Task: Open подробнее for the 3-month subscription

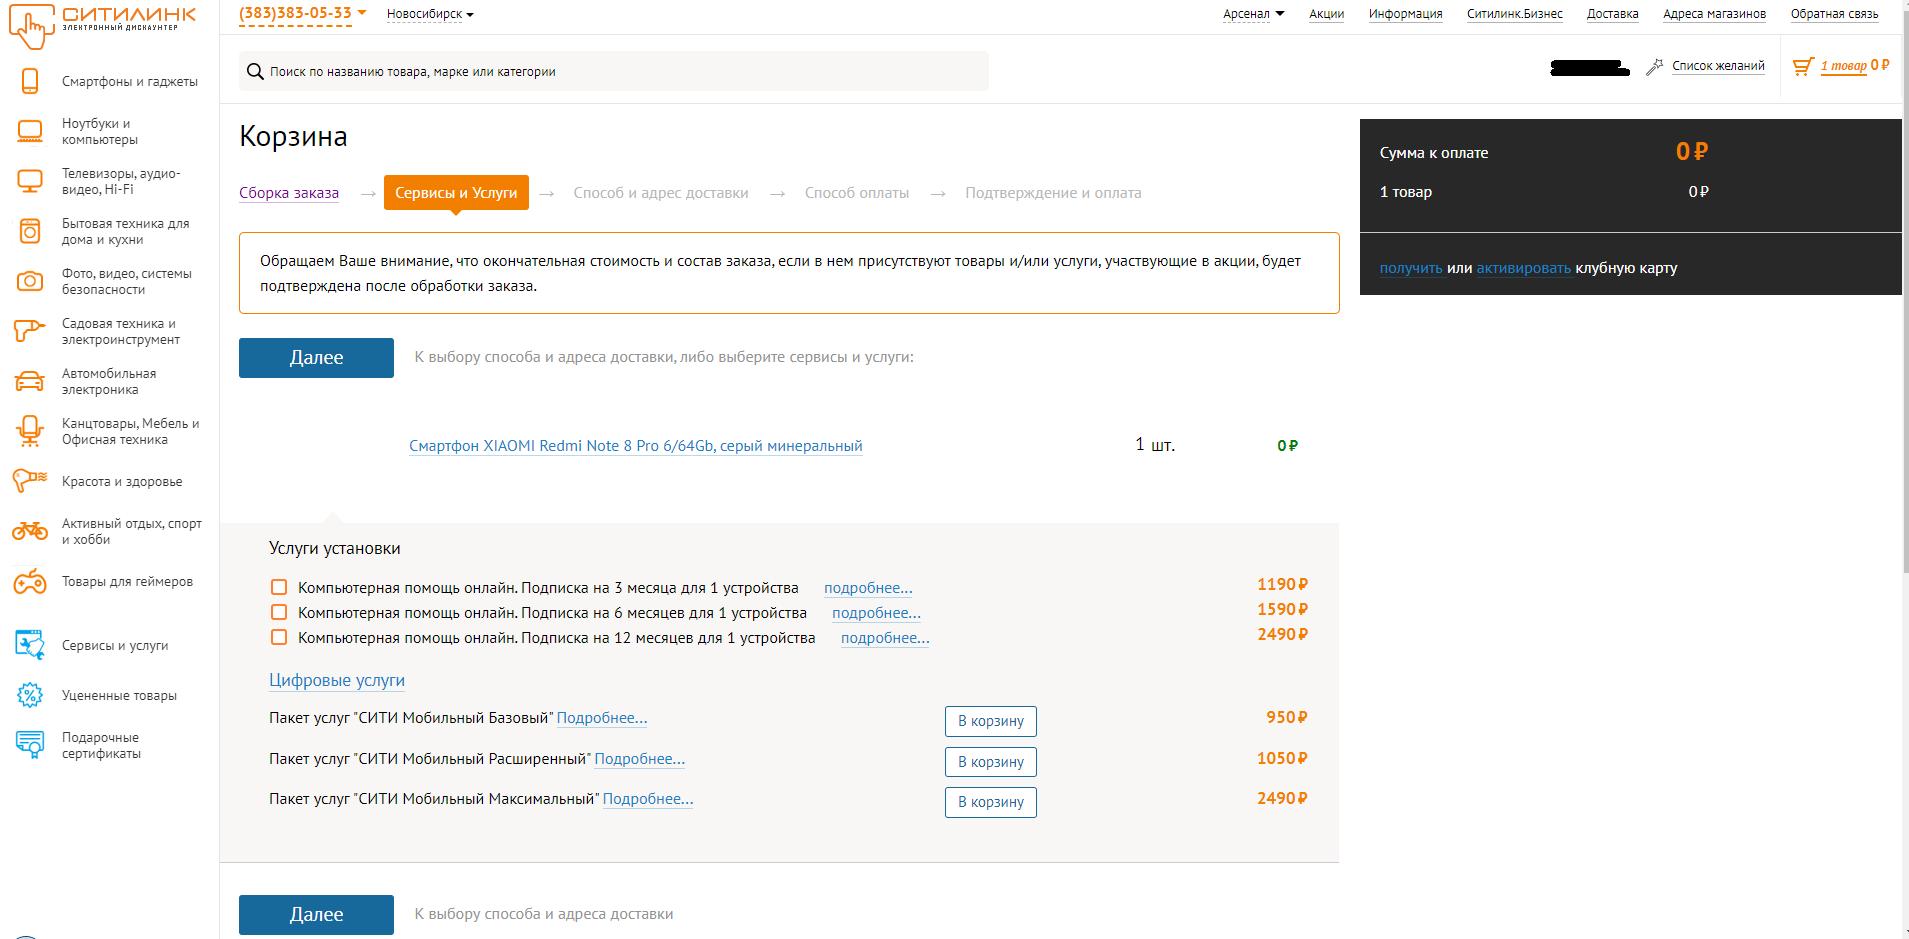Action: pyautogui.click(x=868, y=588)
